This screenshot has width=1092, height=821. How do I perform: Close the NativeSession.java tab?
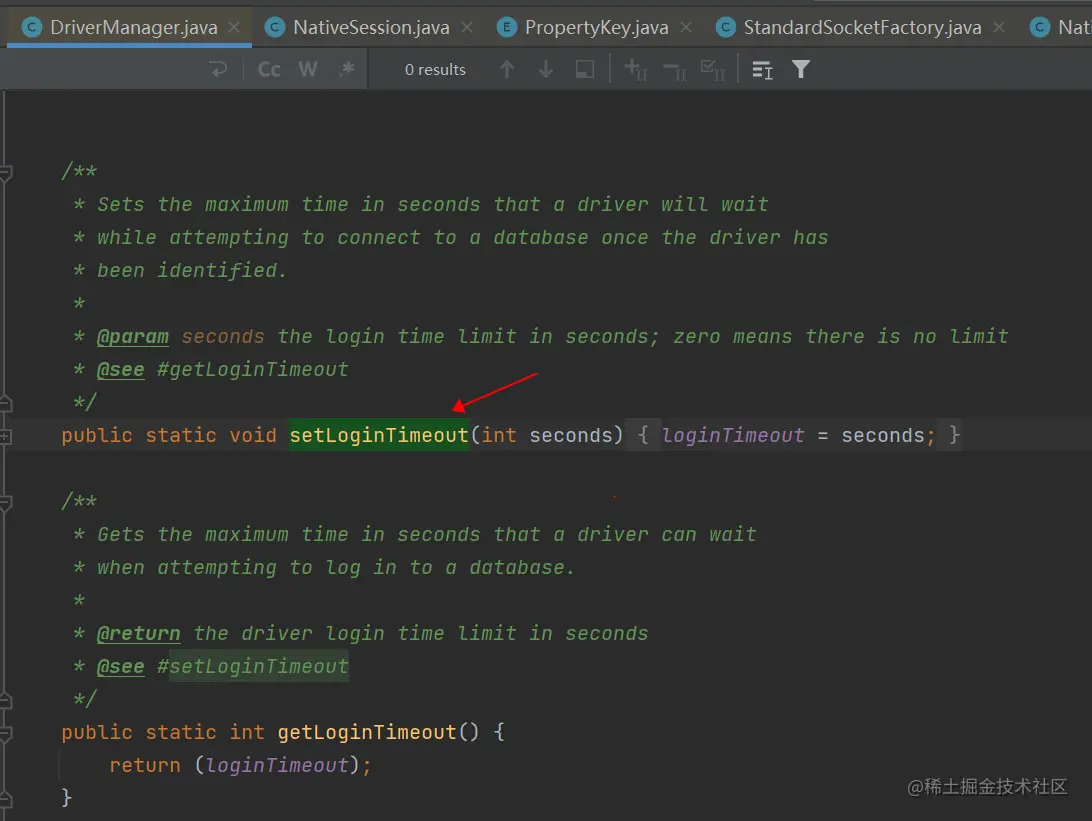(467, 27)
